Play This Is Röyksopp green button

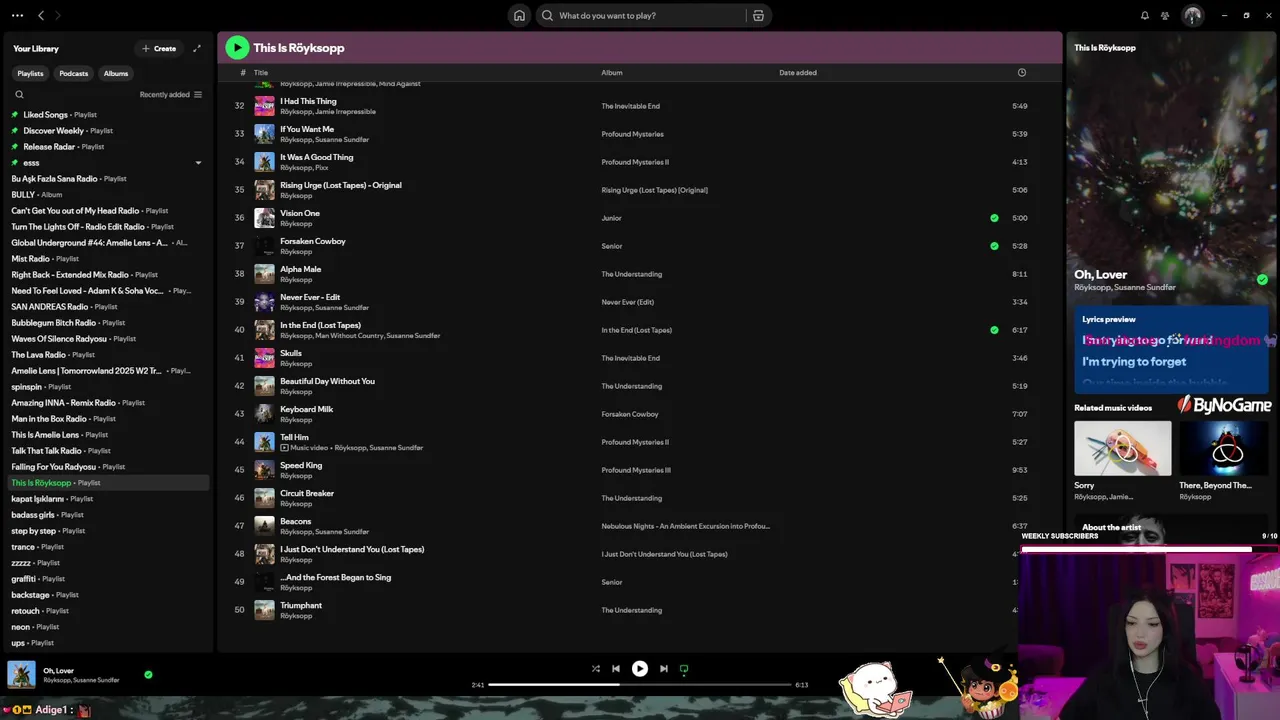click(237, 47)
